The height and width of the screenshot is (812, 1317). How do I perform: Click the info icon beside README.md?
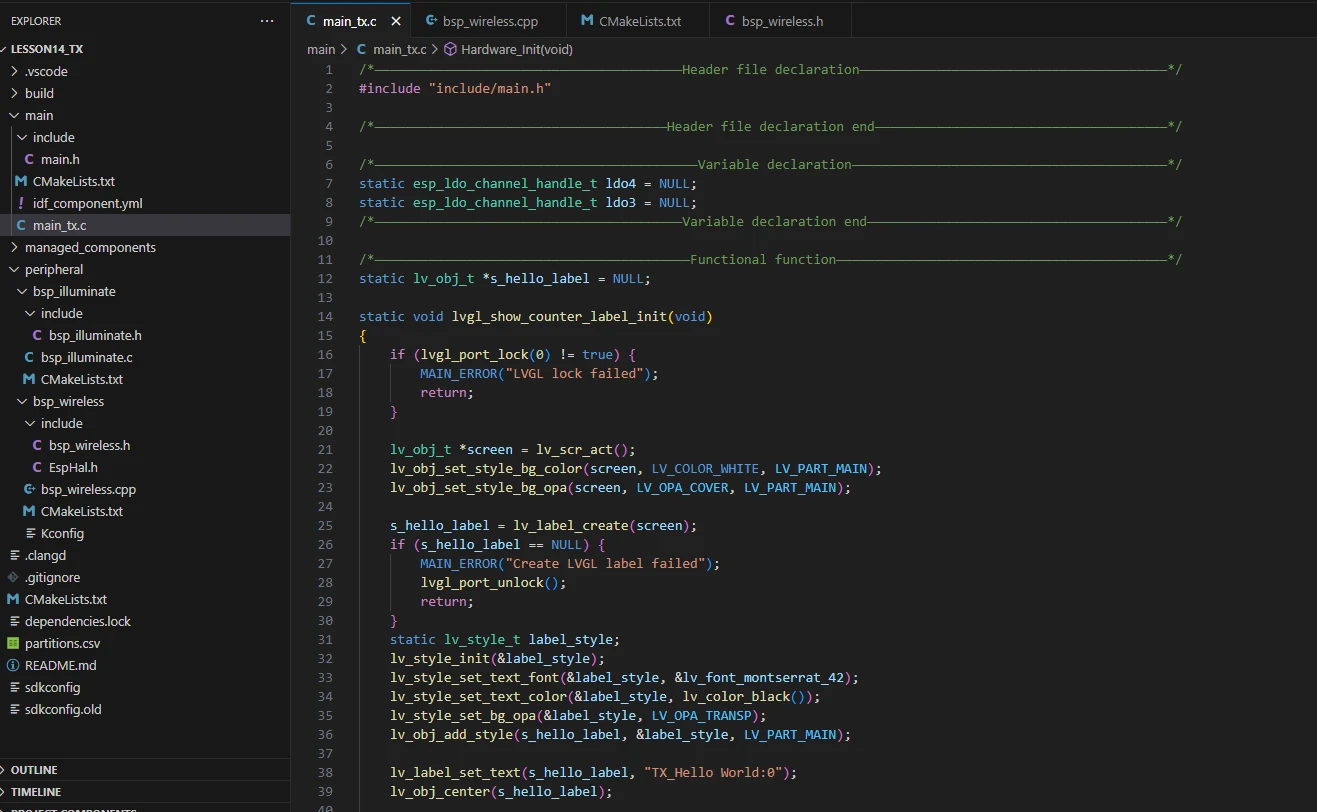point(13,665)
